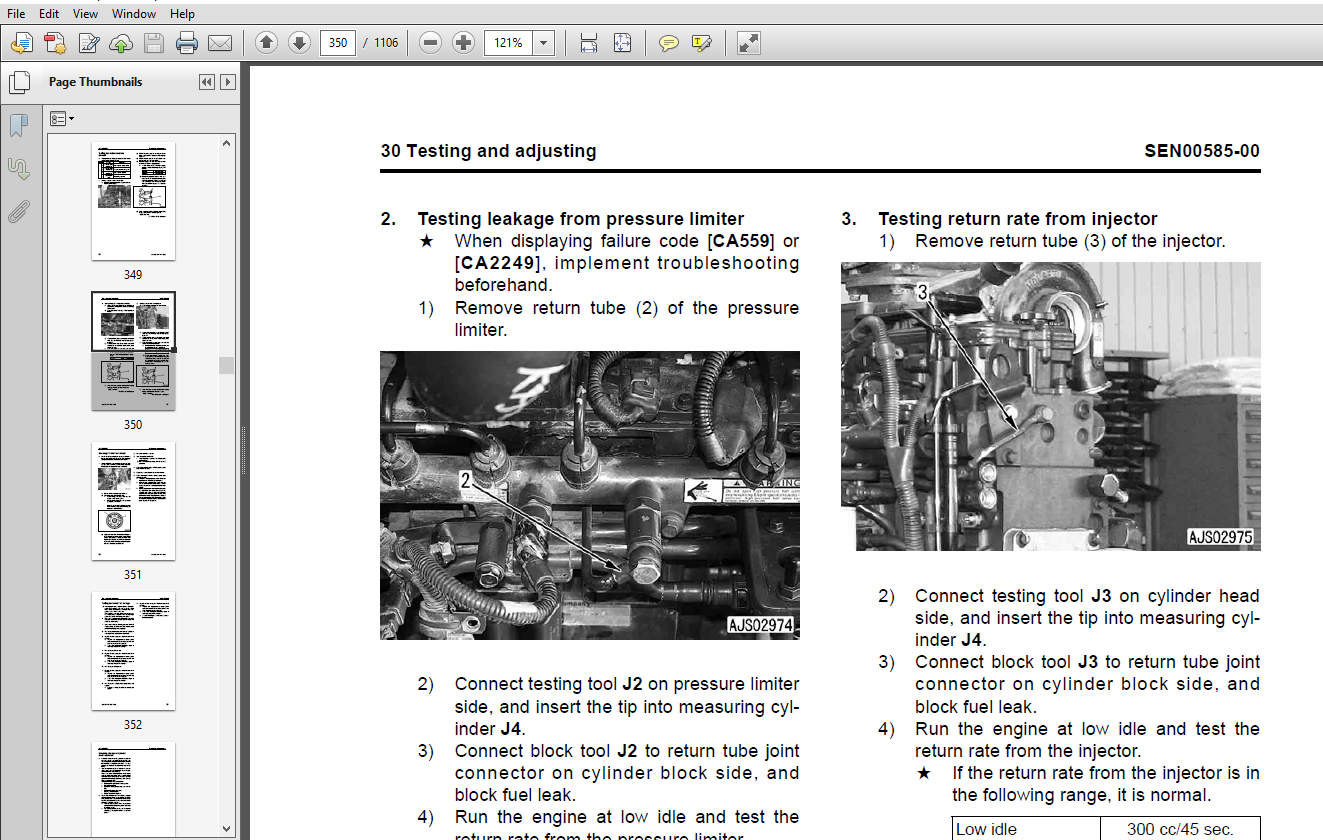Click the upload to cloud icon
1323x840 pixels.
click(x=120, y=43)
